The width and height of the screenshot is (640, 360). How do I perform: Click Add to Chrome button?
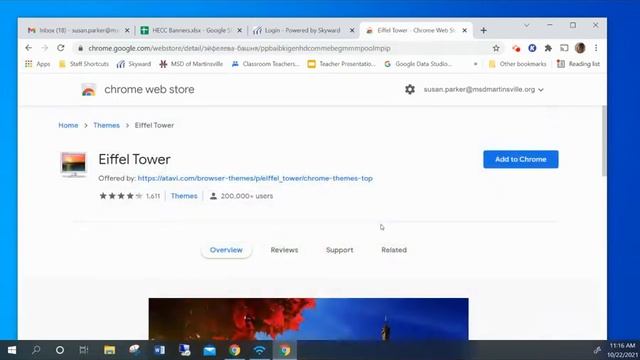(x=521, y=159)
